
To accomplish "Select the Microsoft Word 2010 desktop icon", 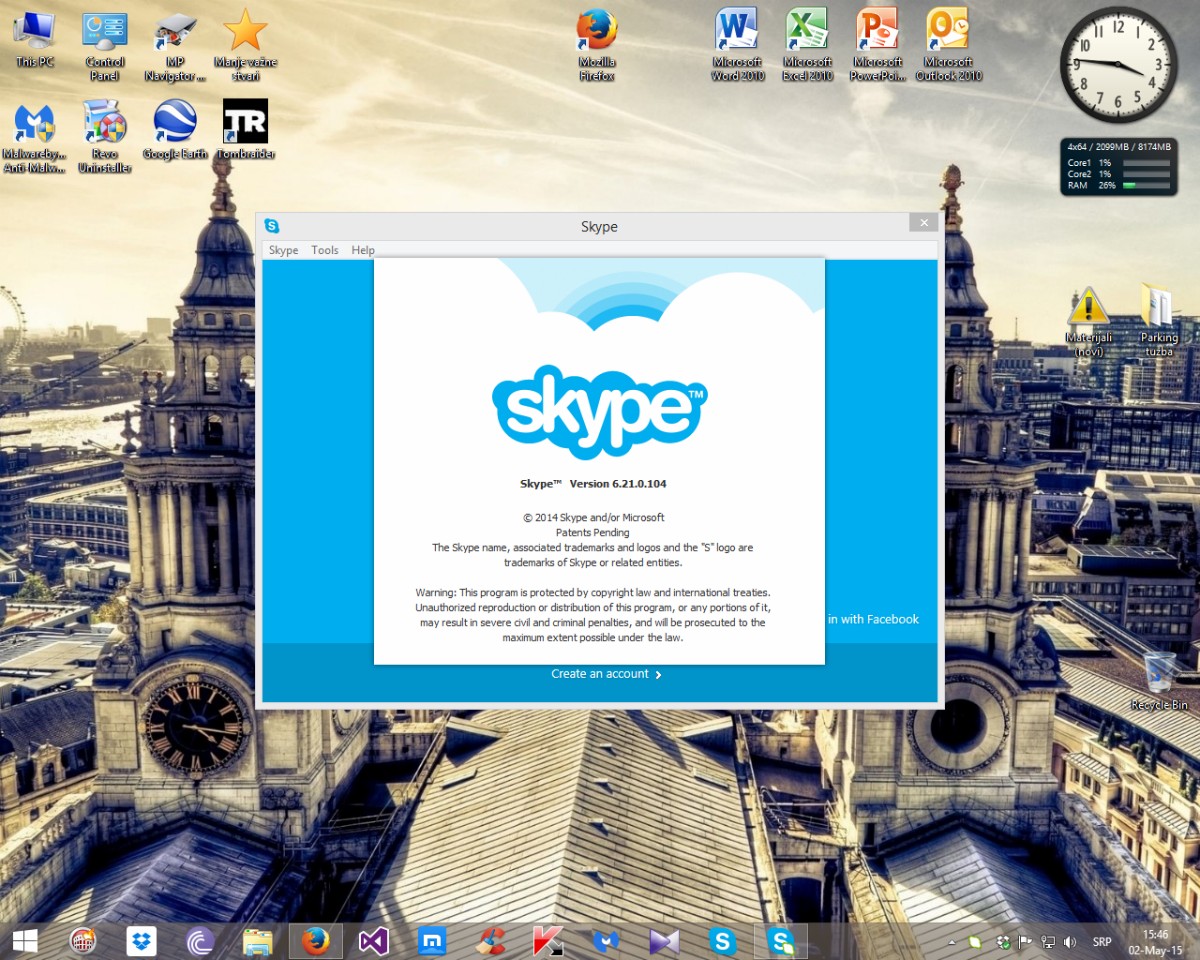I will click(737, 46).
